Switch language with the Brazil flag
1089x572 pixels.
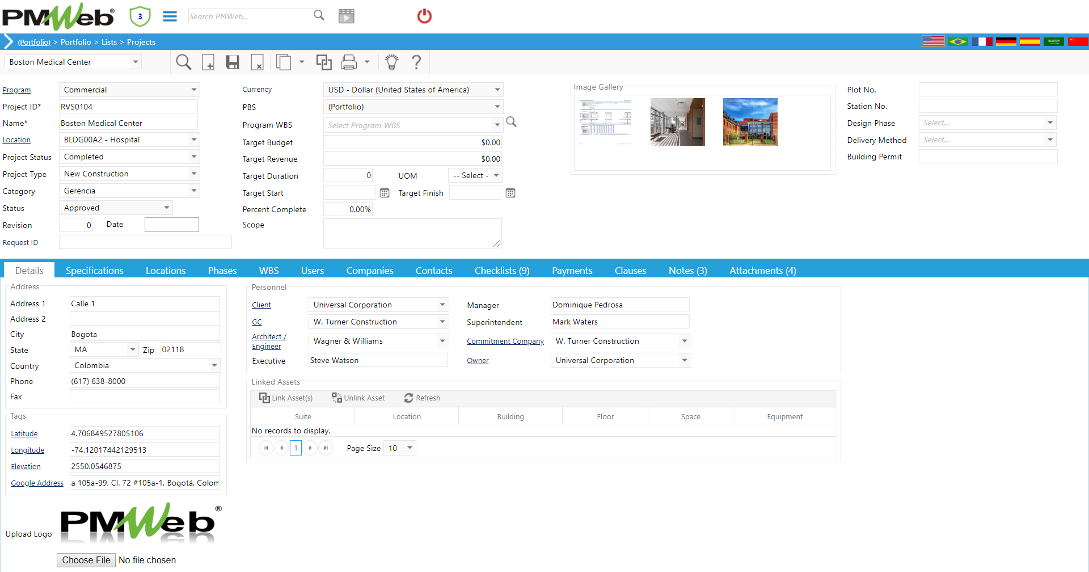click(x=958, y=42)
